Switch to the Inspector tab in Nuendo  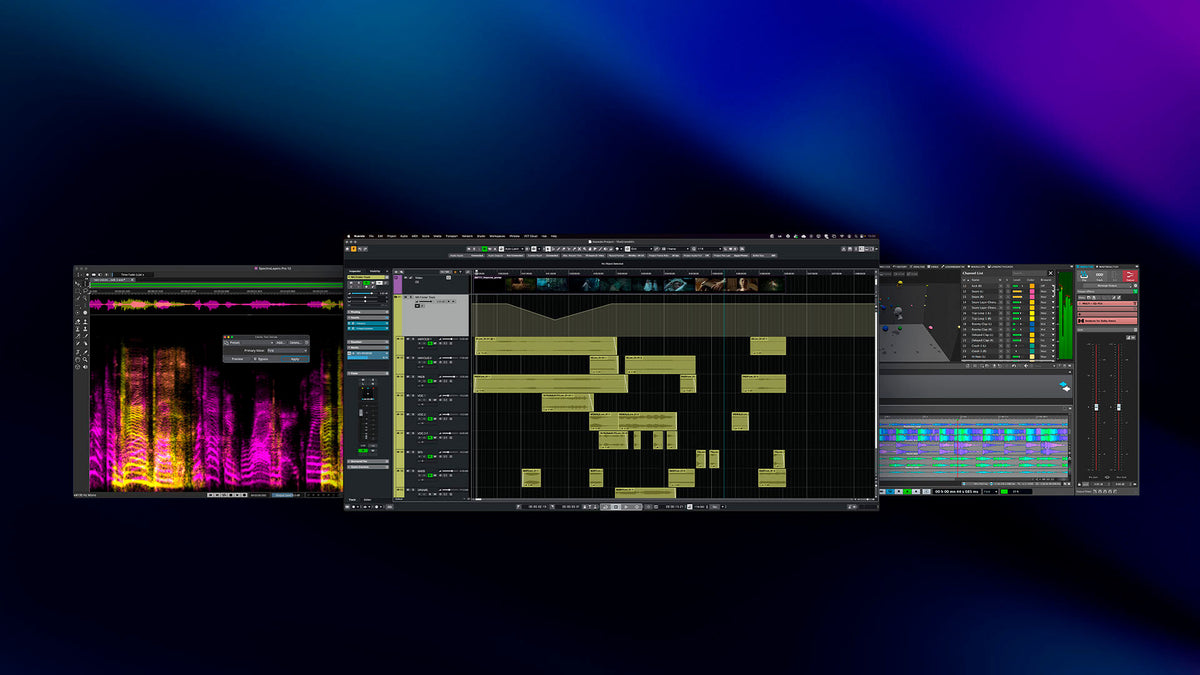pyautogui.click(x=355, y=271)
